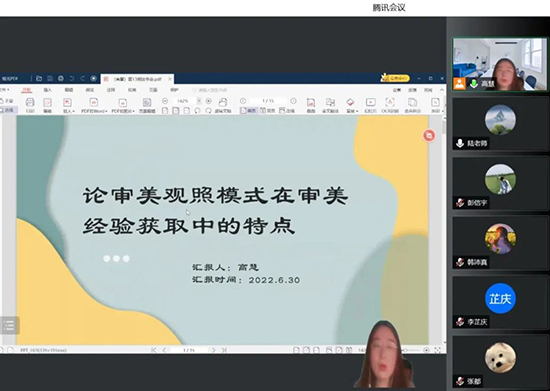Viewport: 550px width, 391px height.
Task: Open the outline panel icon at bottom left
Action: [x=8, y=325]
